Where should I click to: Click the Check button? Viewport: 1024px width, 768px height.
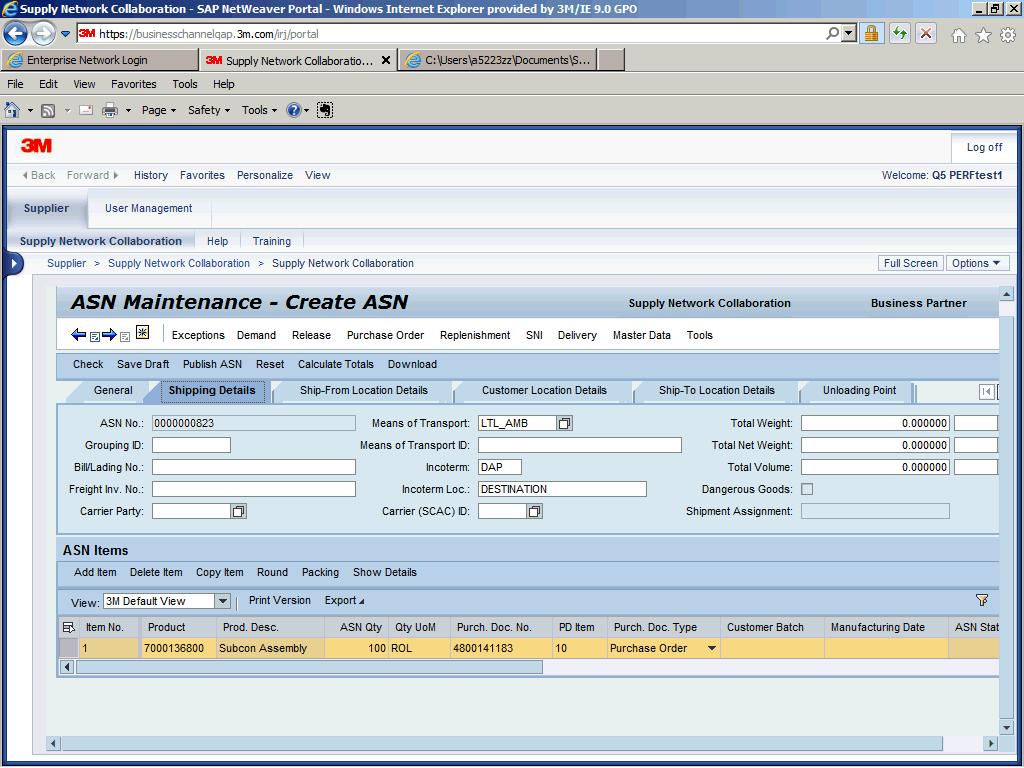(88, 364)
